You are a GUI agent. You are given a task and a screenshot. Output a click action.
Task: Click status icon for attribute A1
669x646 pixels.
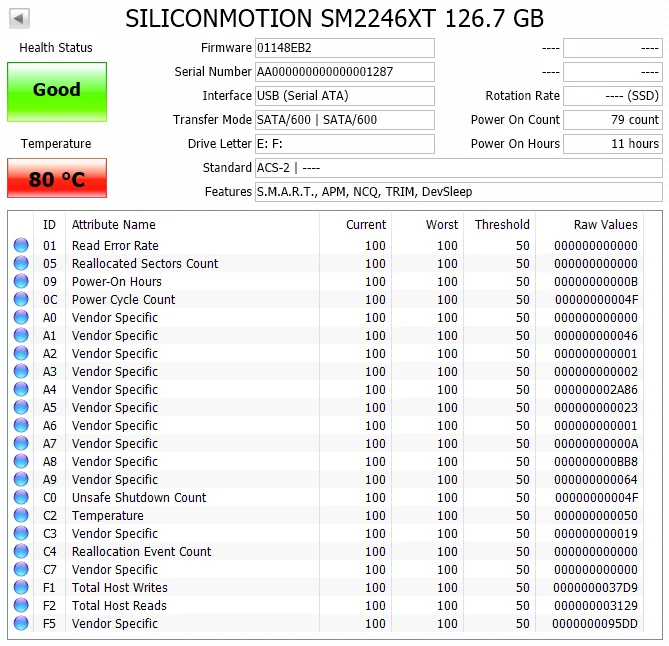[x=21, y=335]
